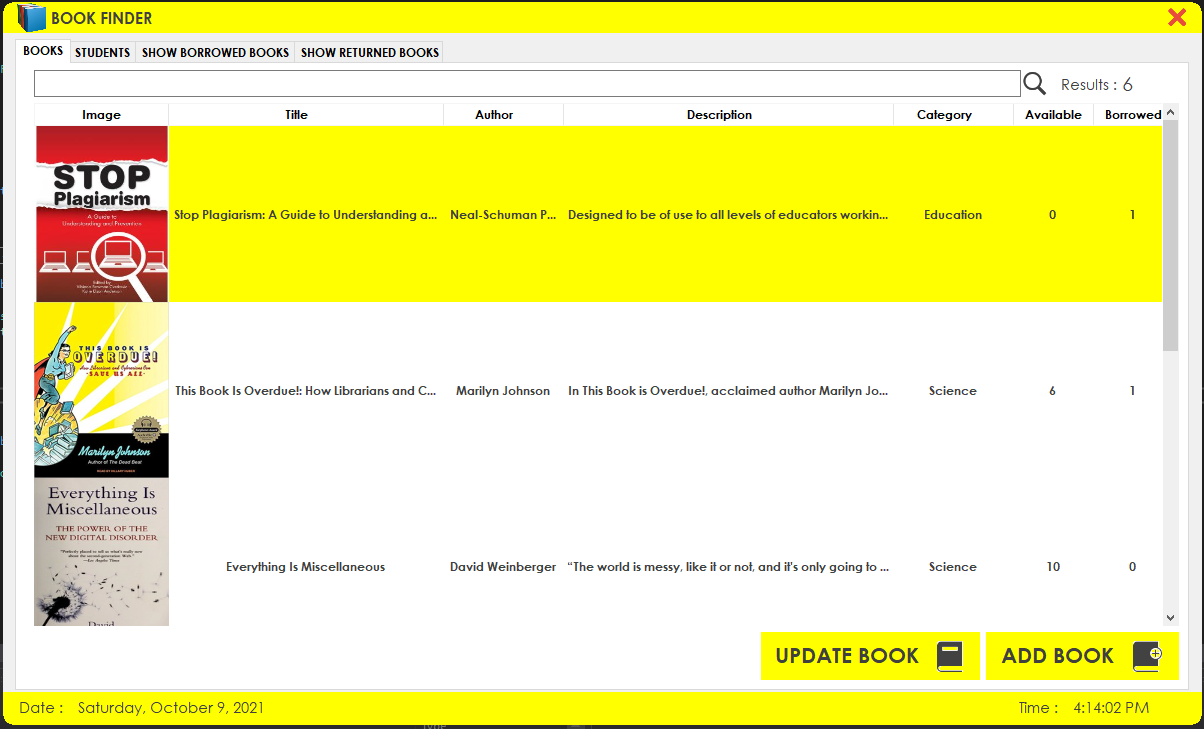Switch to the Students tab
The image size is (1204, 729).
coord(102,52)
